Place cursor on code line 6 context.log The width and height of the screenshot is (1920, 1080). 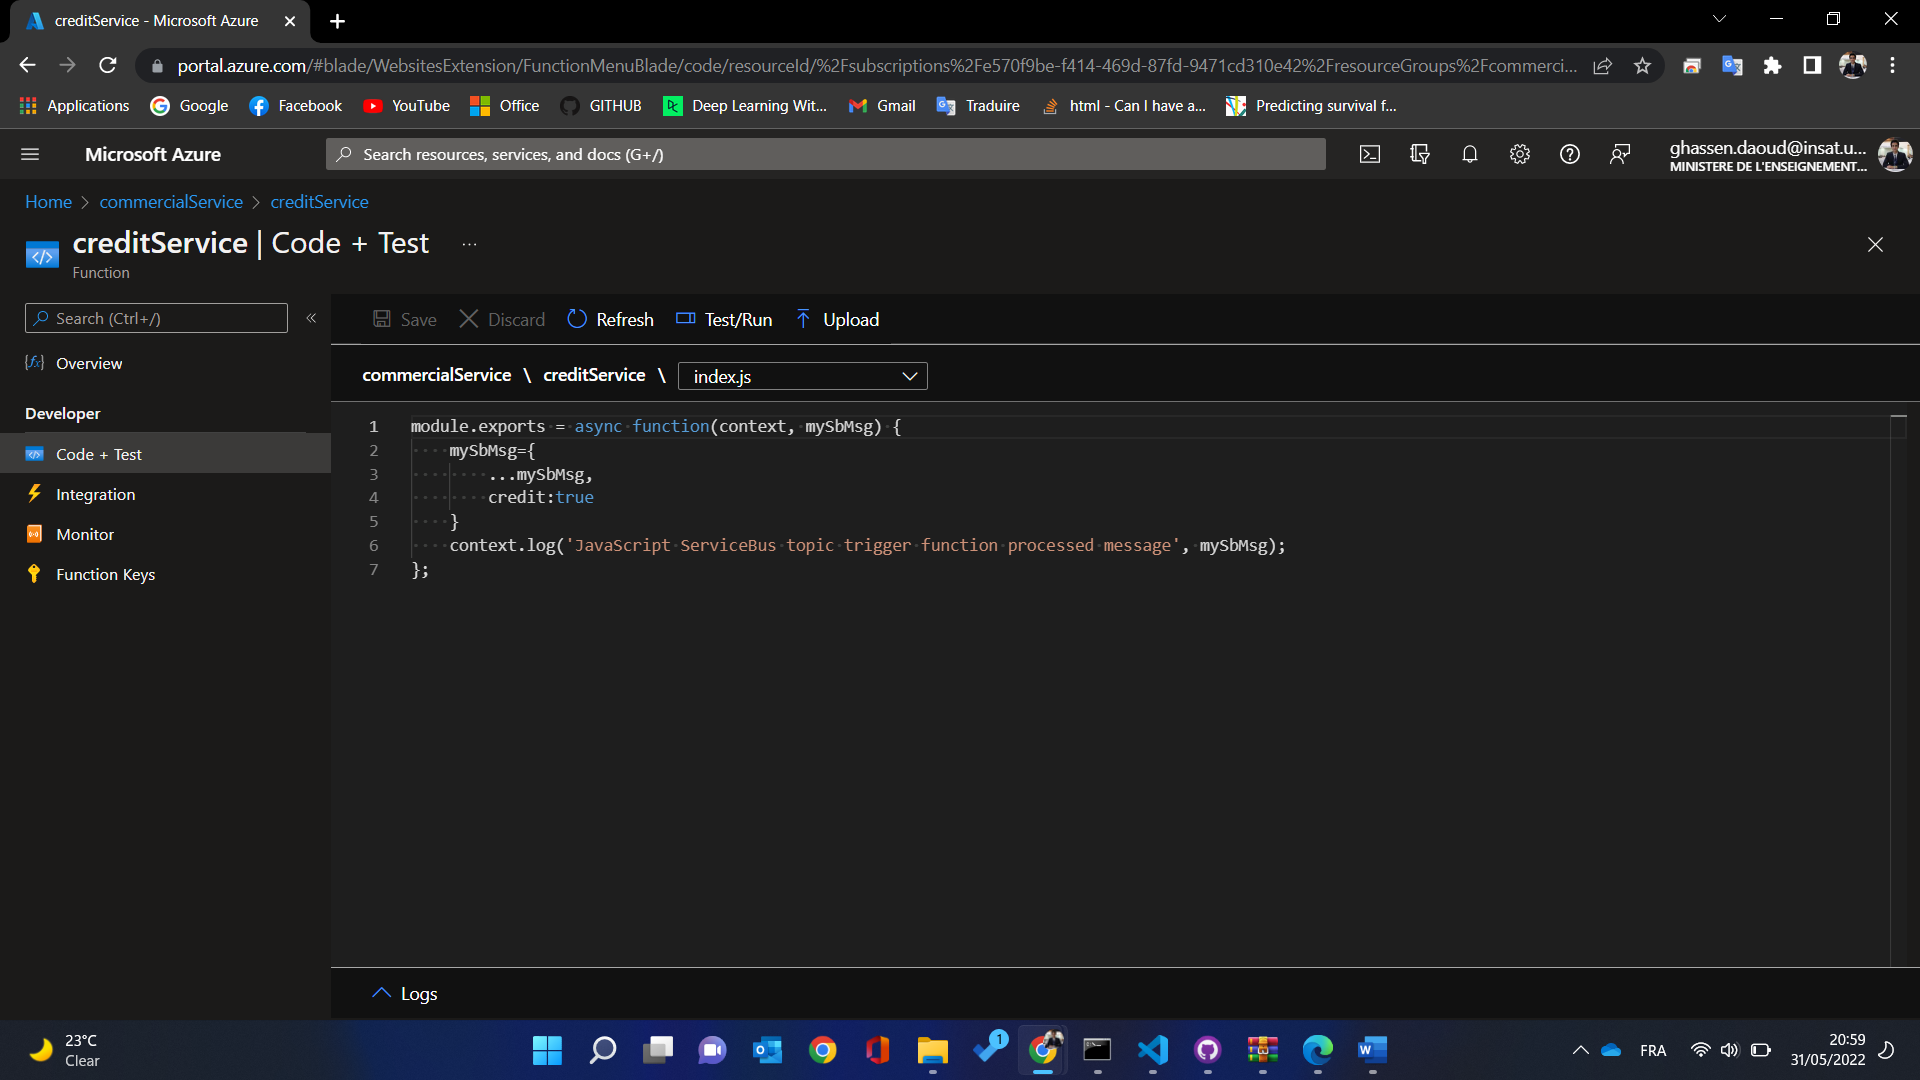502,545
